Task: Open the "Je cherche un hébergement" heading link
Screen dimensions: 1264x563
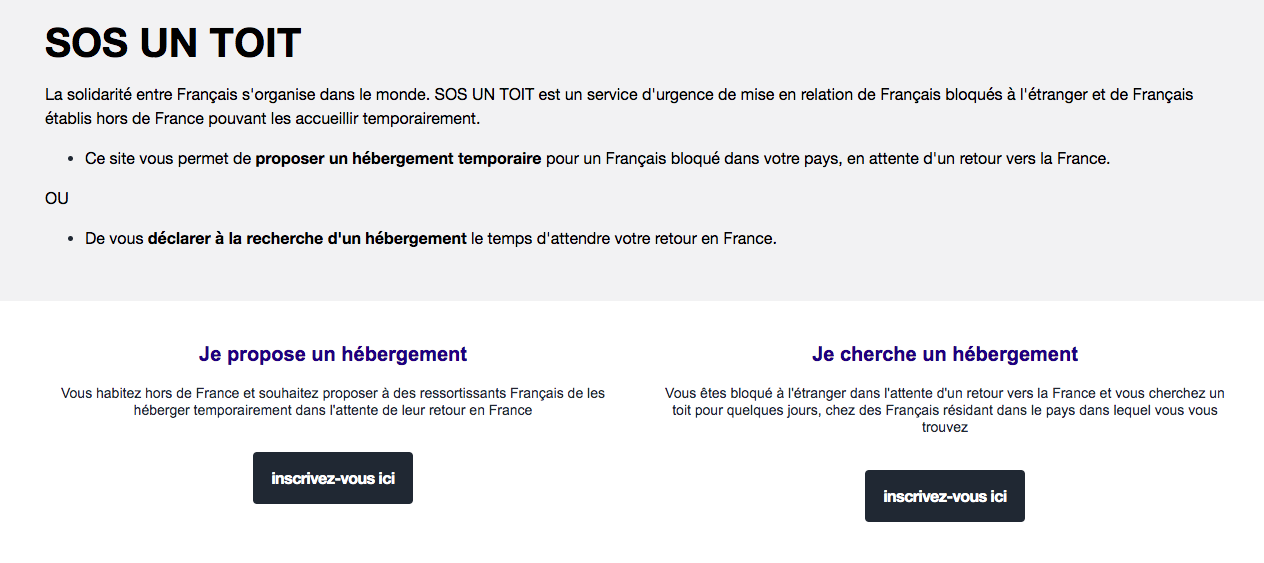Action: coord(945,354)
